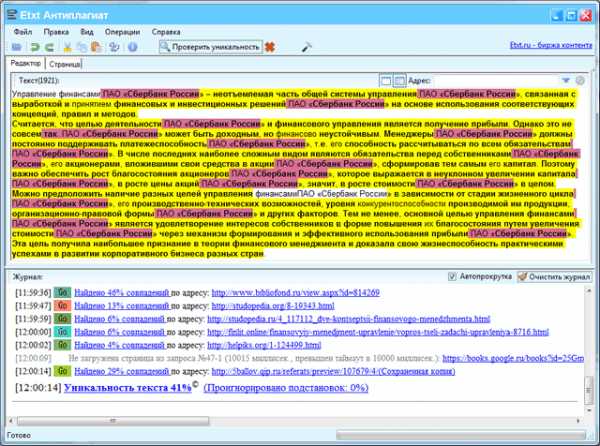
Task: Click the Готово status text
Action: pyautogui.click(x=19, y=435)
